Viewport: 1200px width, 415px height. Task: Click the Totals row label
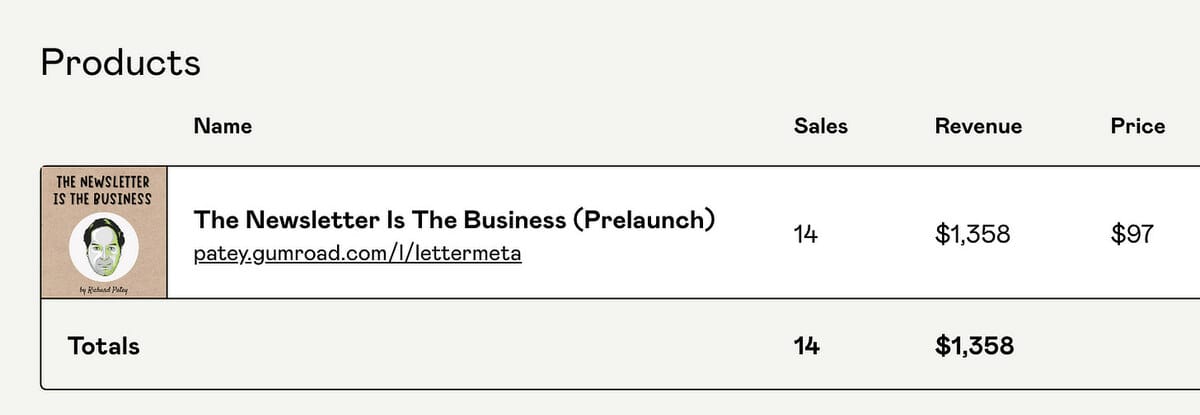click(x=103, y=346)
